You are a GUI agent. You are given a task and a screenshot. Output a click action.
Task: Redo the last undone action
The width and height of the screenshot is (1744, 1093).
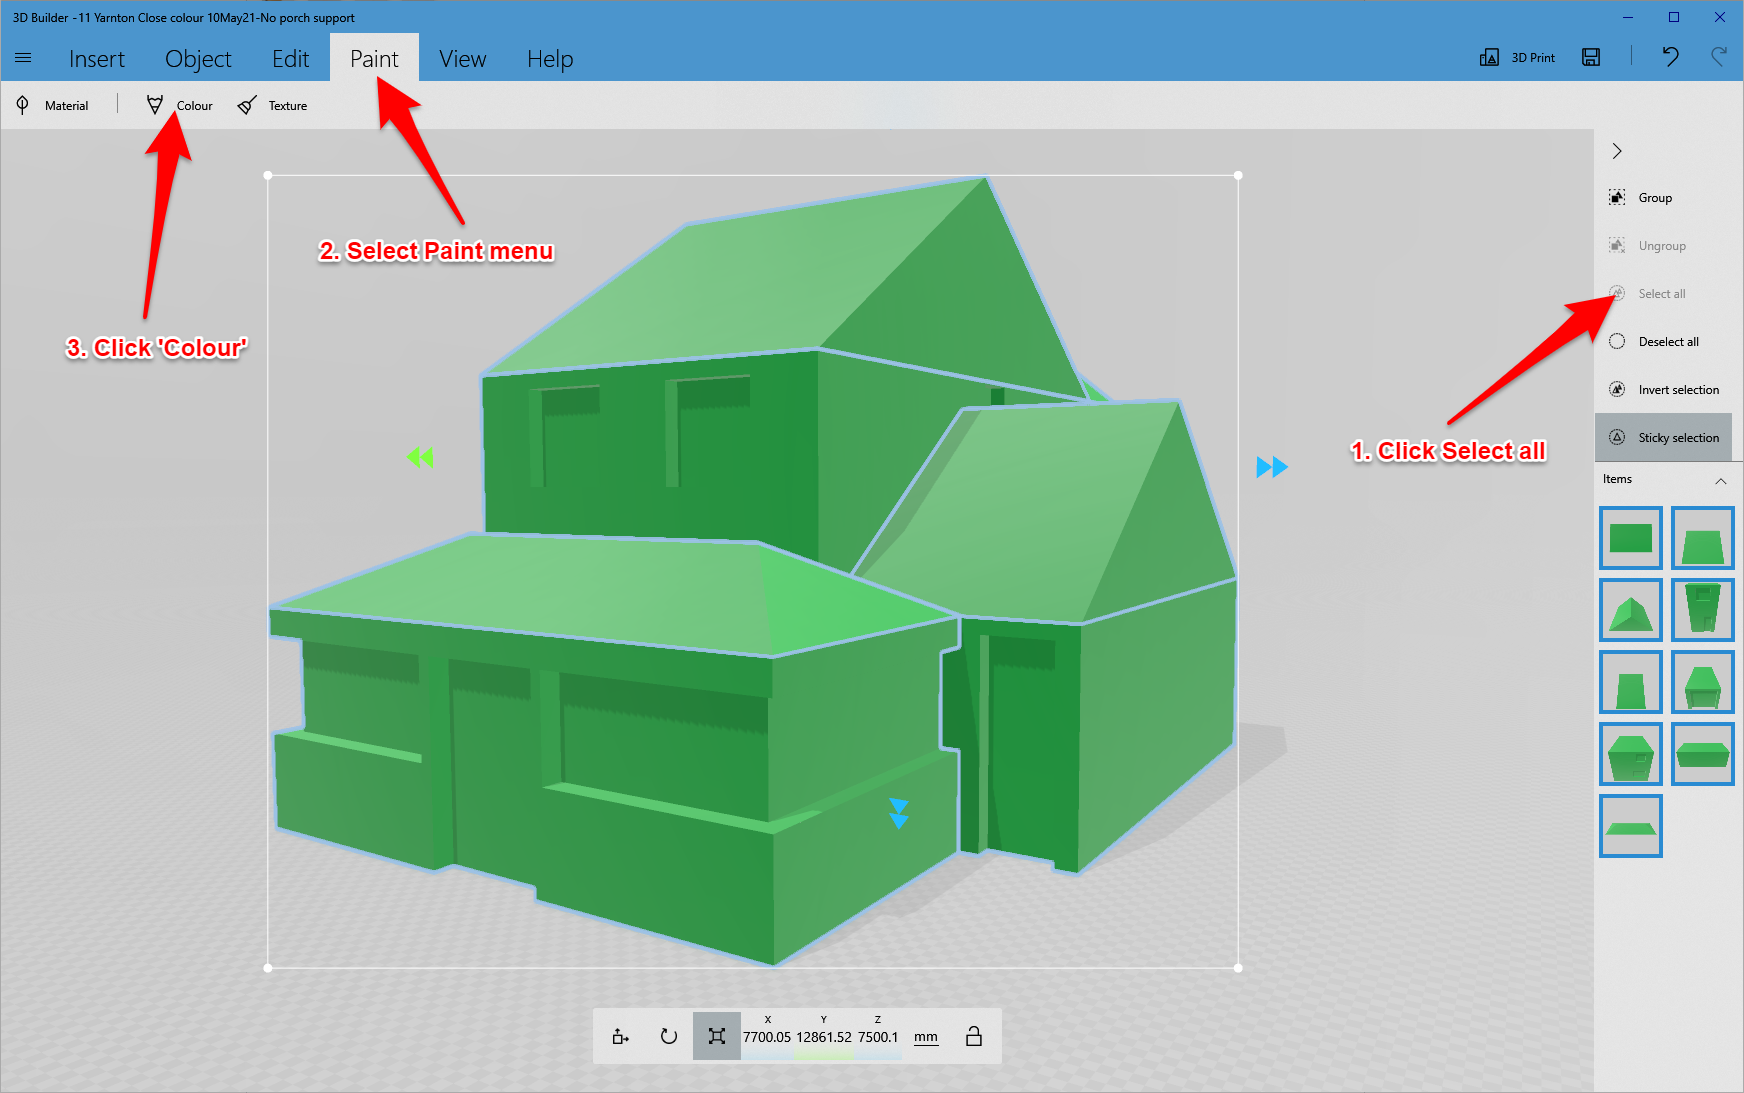pos(1719,57)
